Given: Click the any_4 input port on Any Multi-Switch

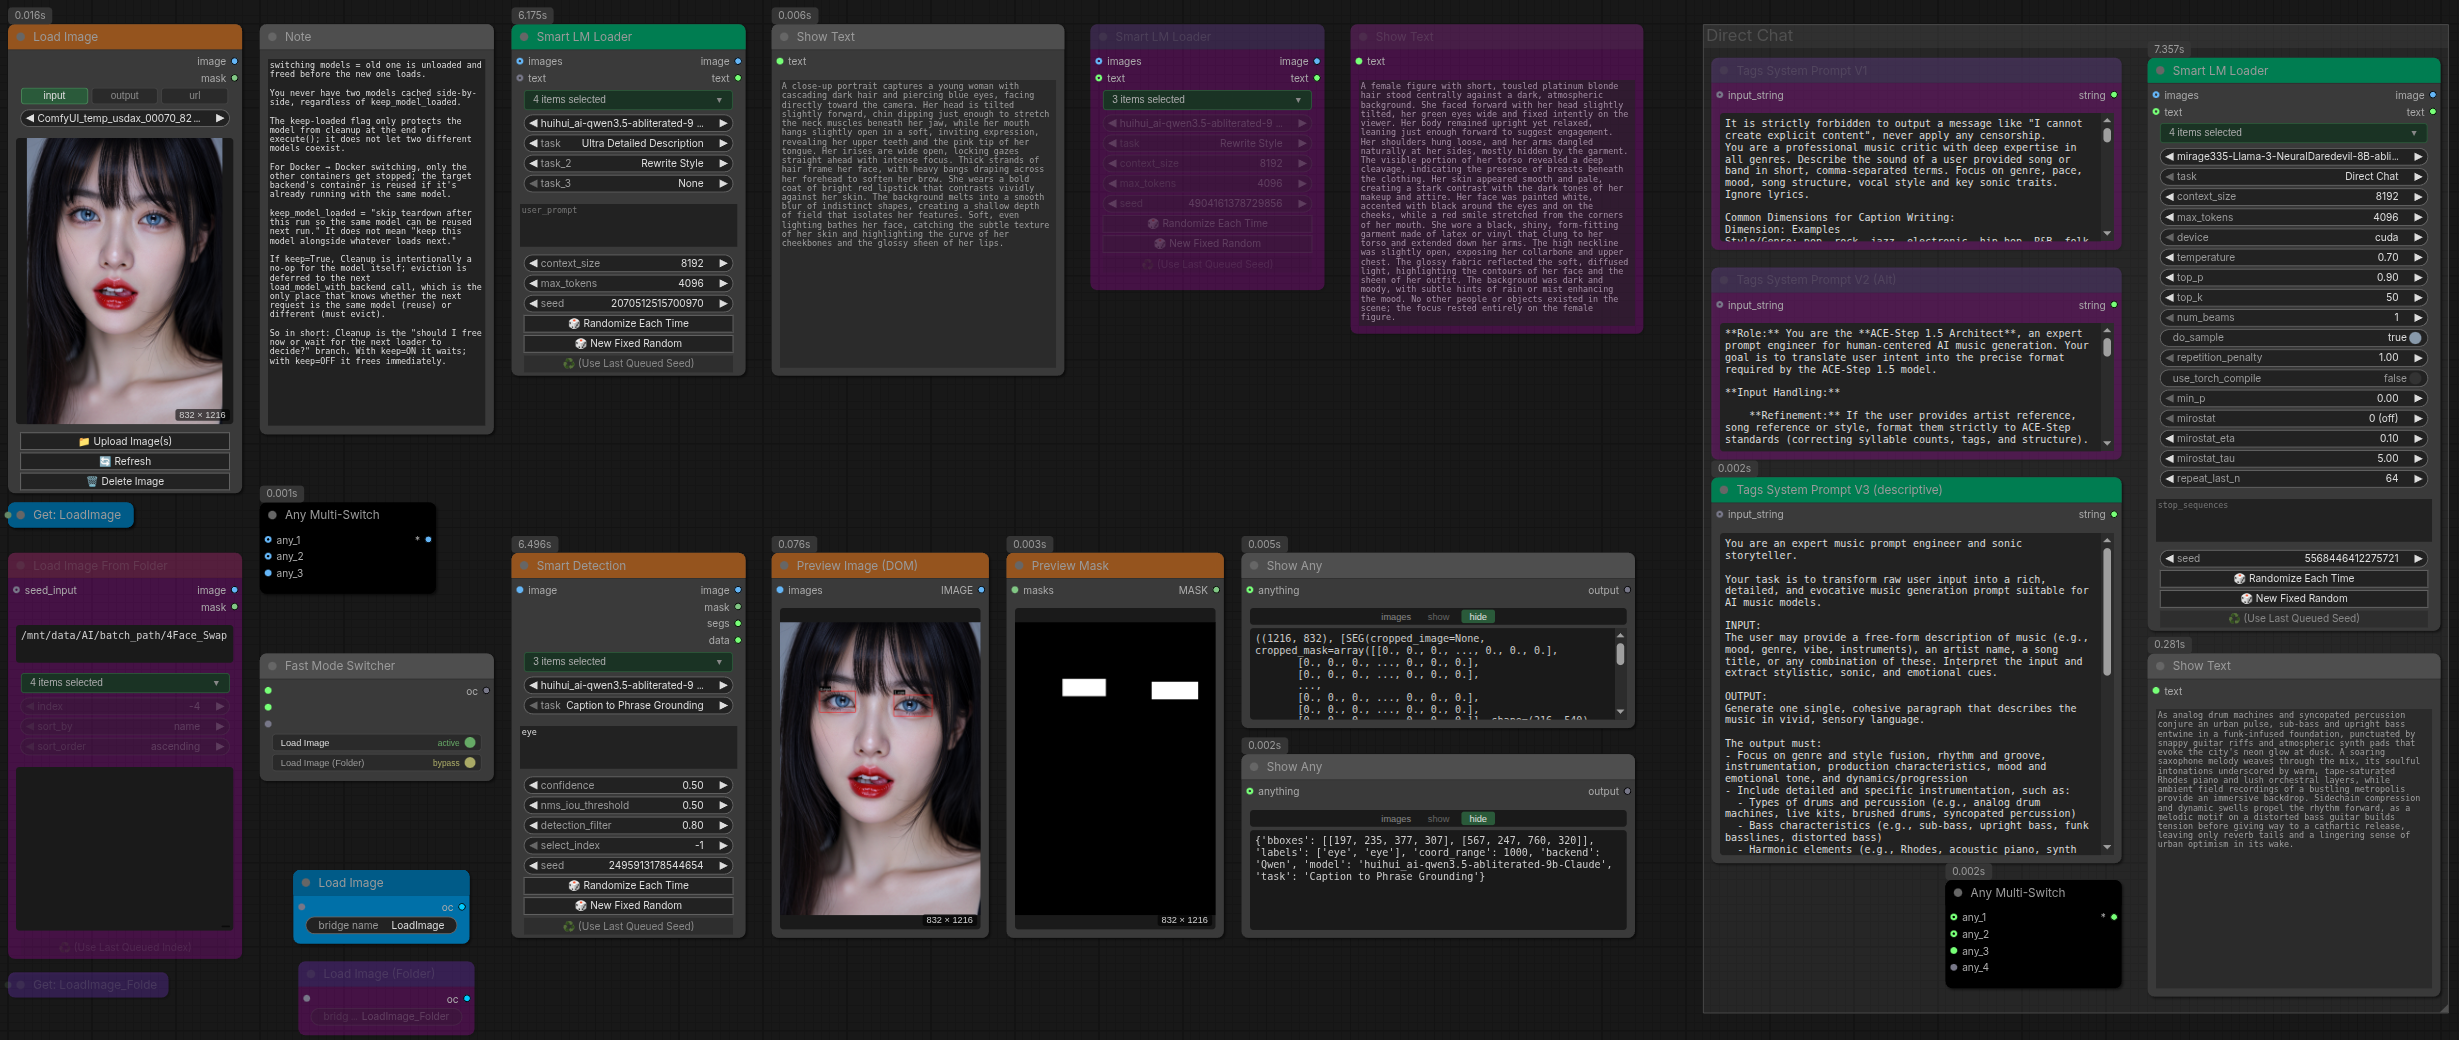Looking at the screenshot, I should tap(1954, 967).
